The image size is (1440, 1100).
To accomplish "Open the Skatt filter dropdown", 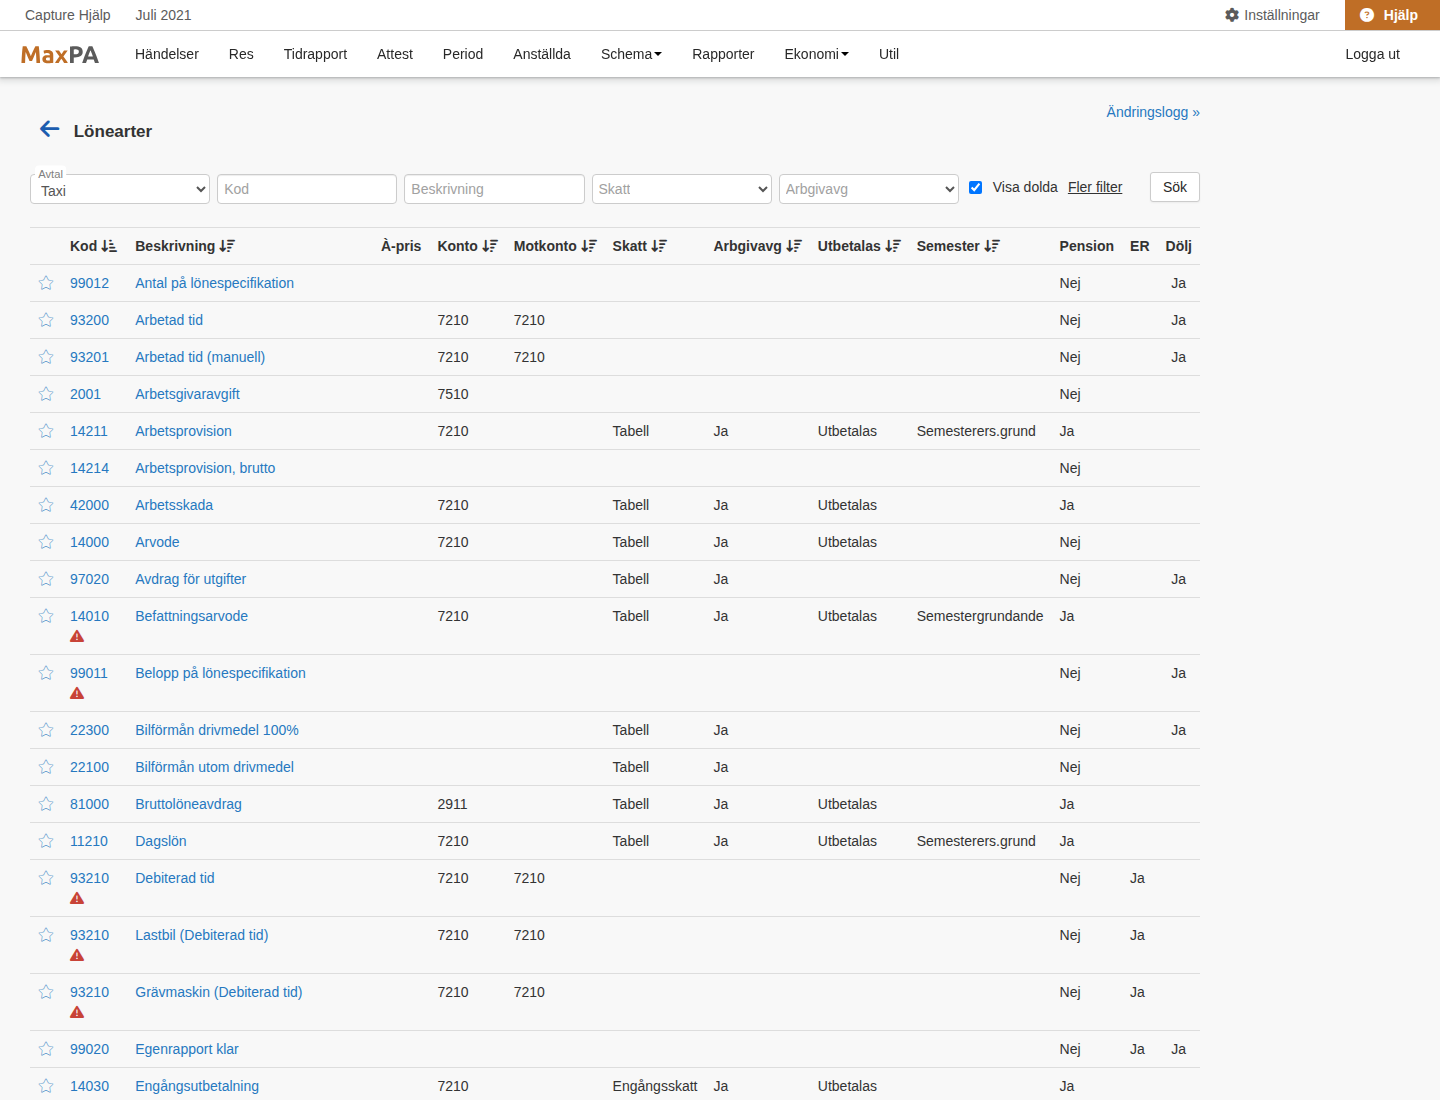I will coord(682,189).
